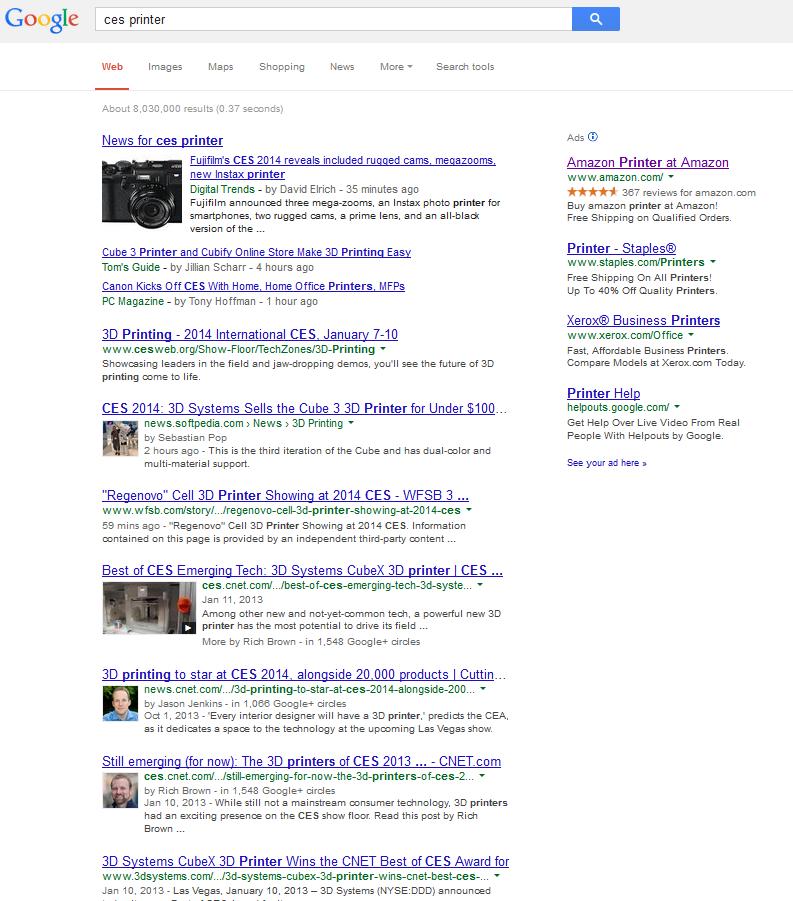Open 3D Systems CubeX Wins CNET Award result
This screenshot has width=793, height=901.
click(x=306, y=861)
